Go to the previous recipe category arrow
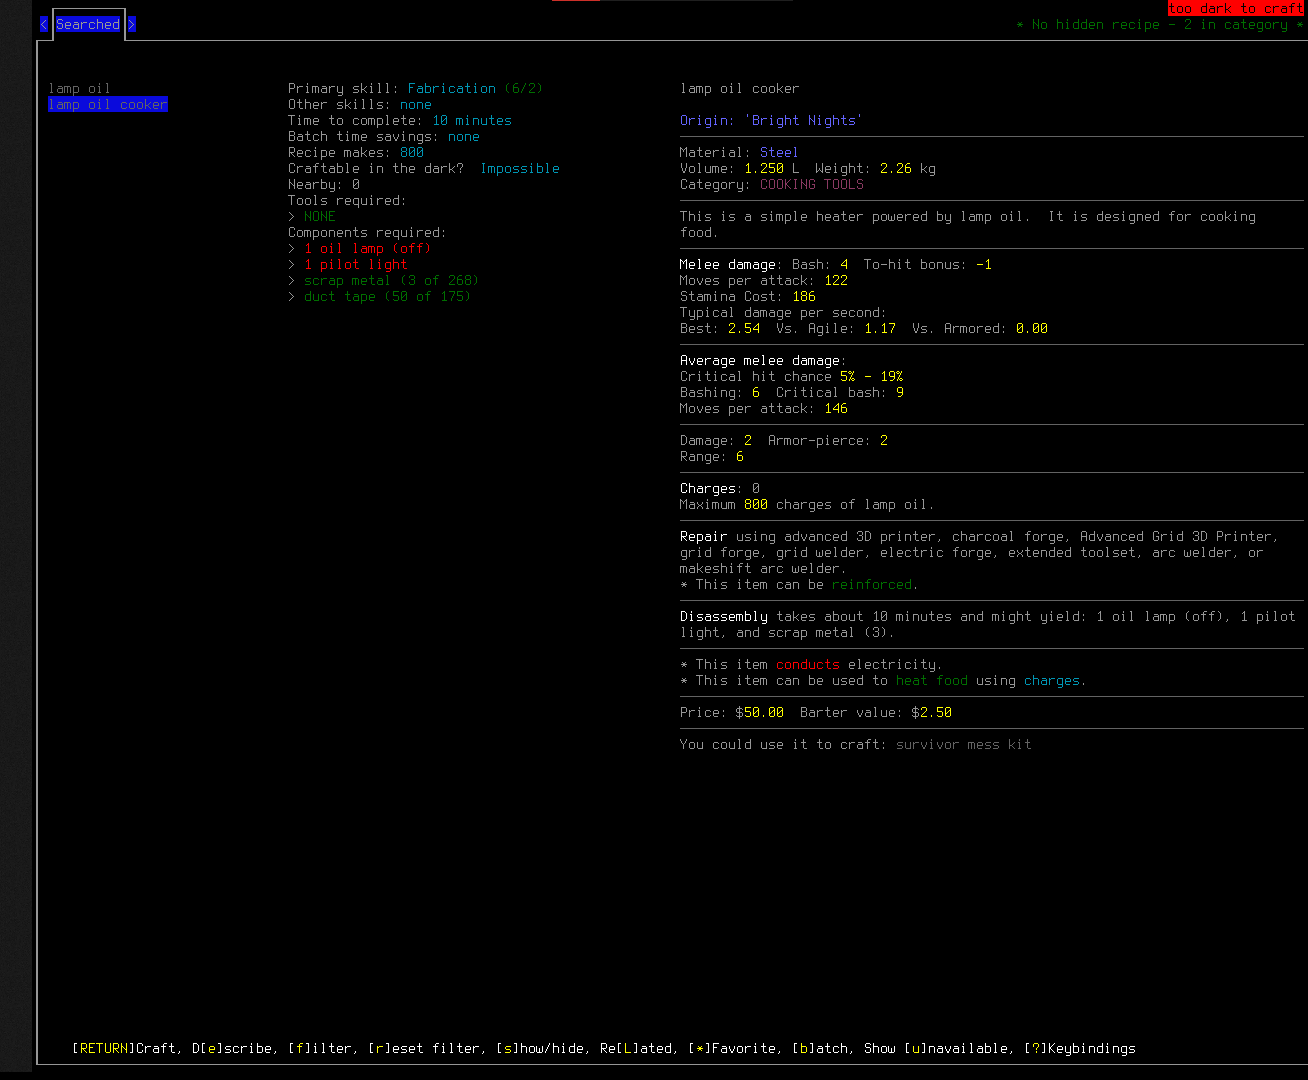The width and height of the screenshot is (1308, 1080). tap(44, 24)
